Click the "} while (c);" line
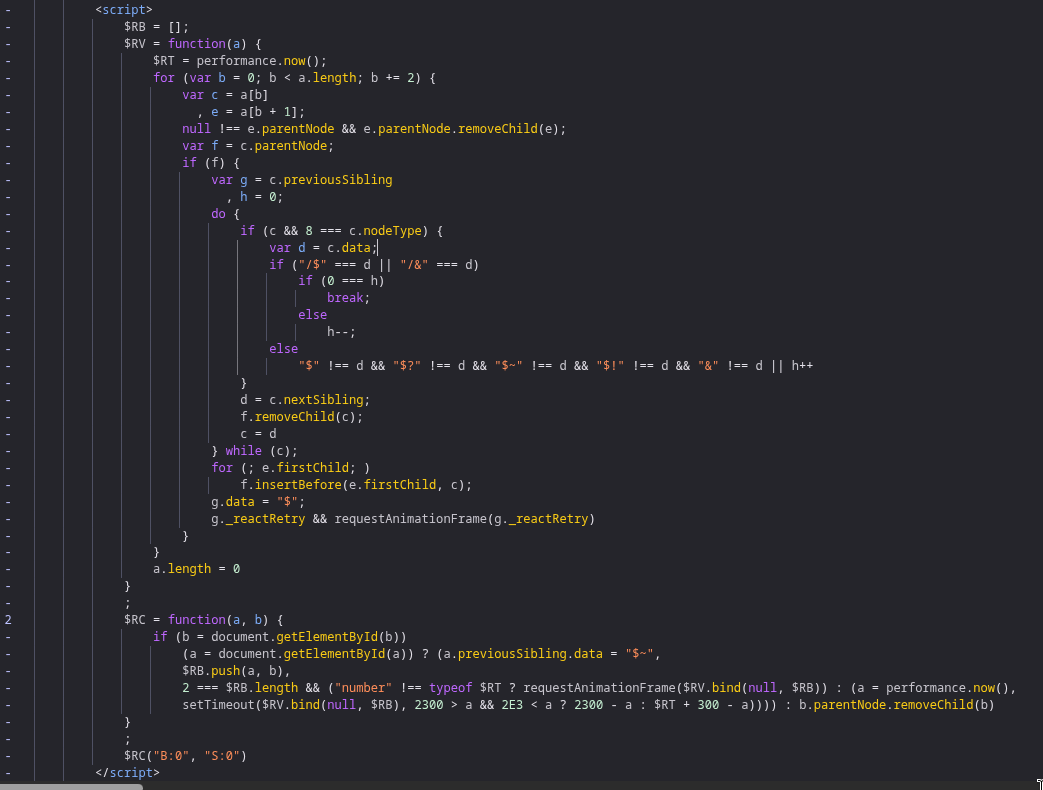 tap(254, 451)
